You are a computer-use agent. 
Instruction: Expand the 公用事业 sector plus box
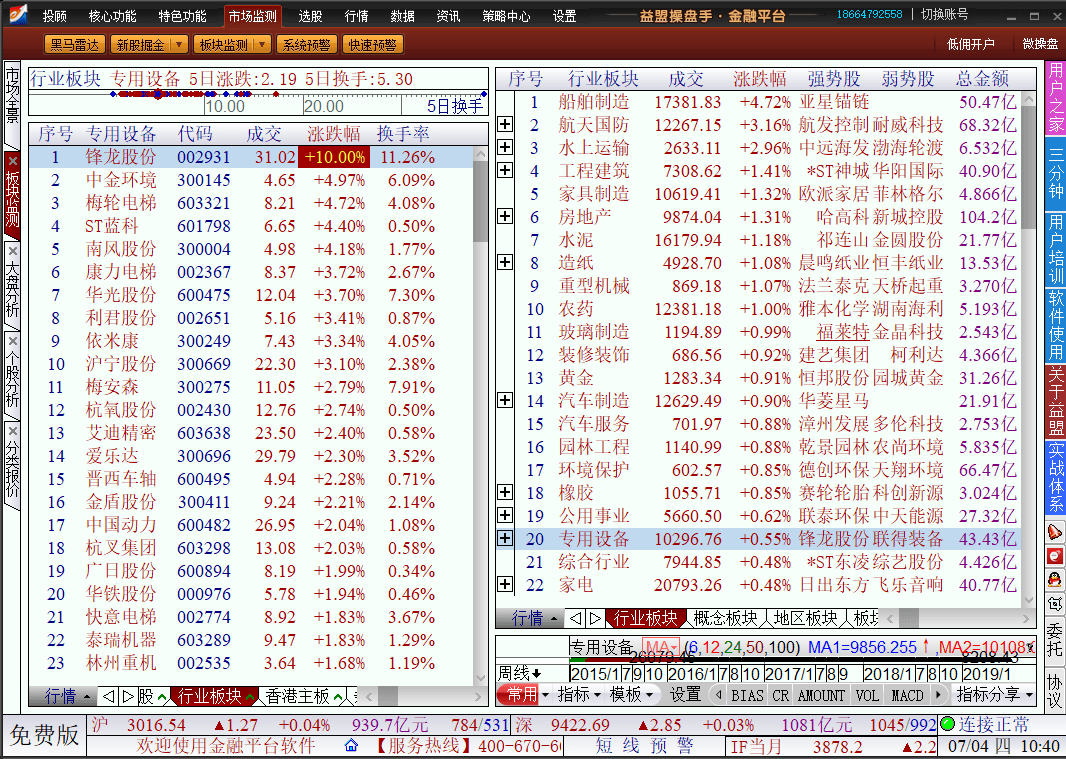(x=505, y=515)
